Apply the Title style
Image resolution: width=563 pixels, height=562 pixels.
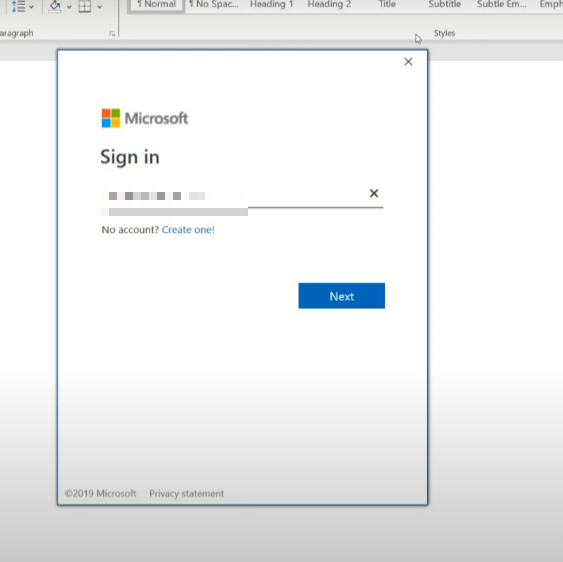[x=387, y=5]
